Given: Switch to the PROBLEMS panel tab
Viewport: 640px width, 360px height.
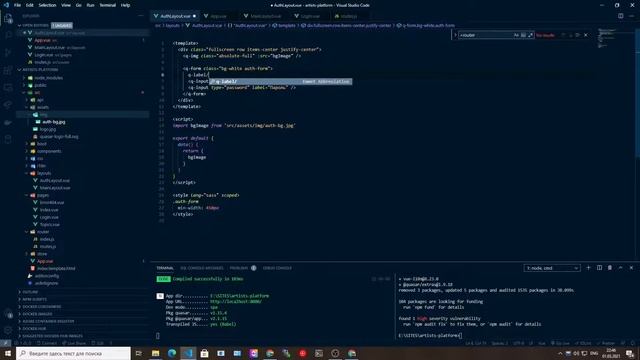Looking at the screenshot, I should click(x=239, y=268).
